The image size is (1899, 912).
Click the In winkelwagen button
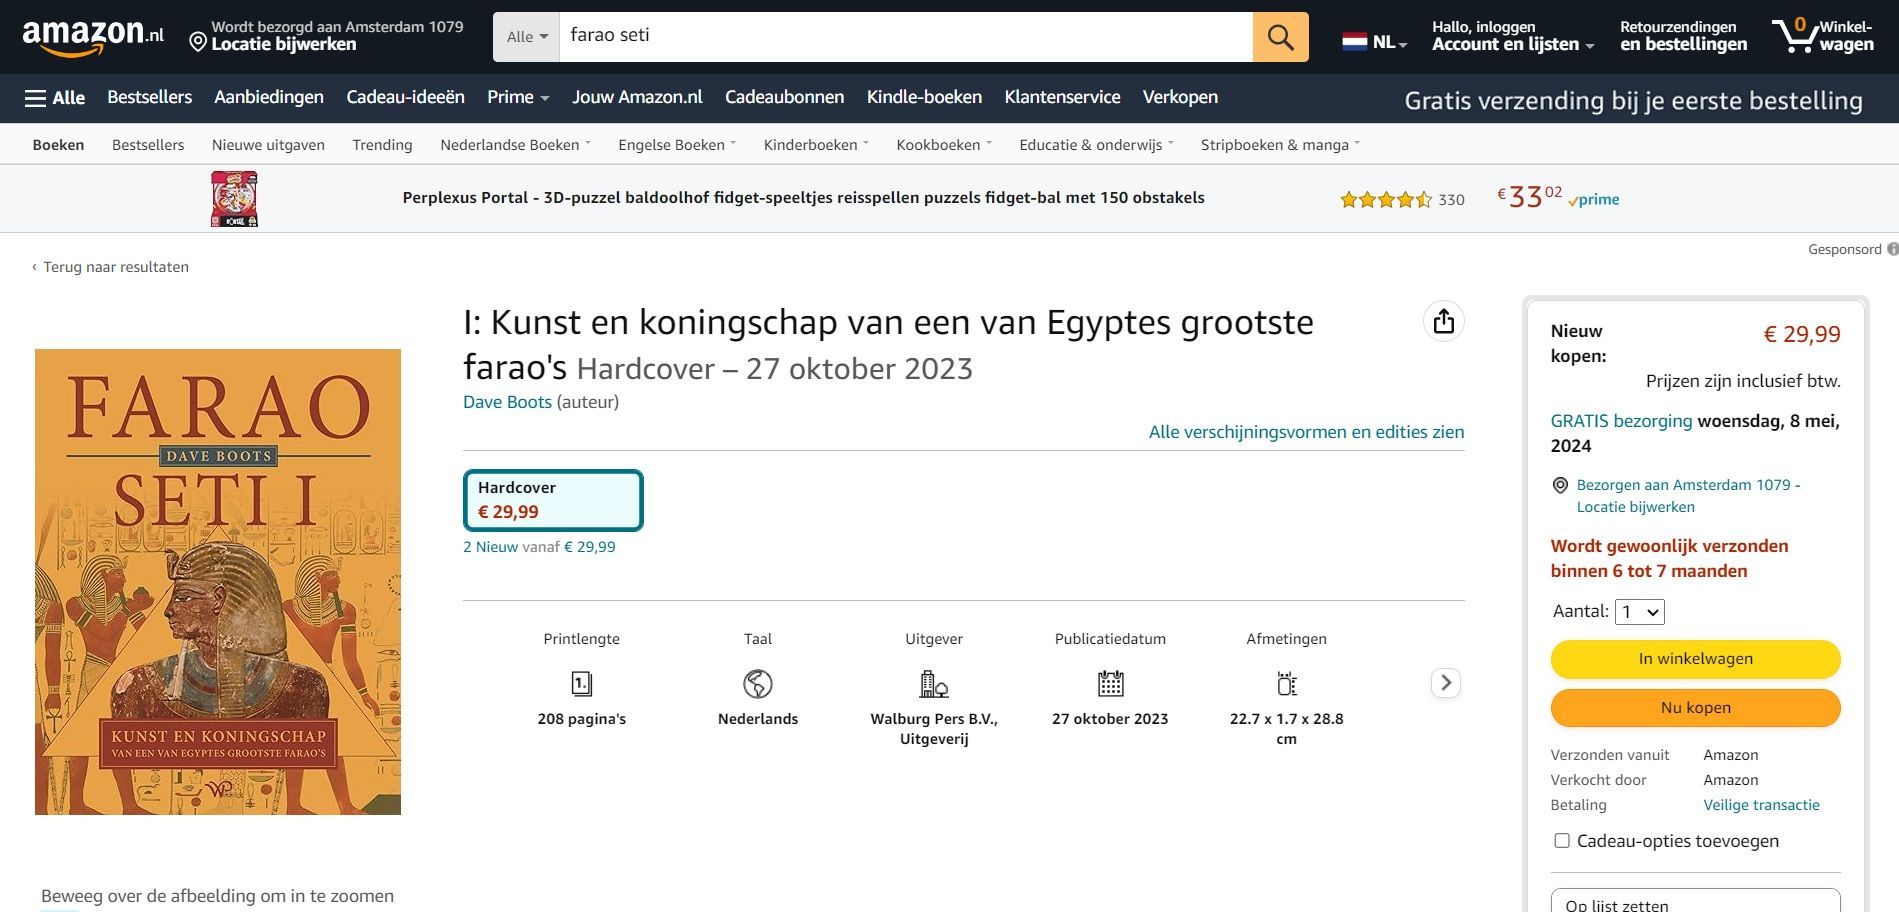(1695, 659)
